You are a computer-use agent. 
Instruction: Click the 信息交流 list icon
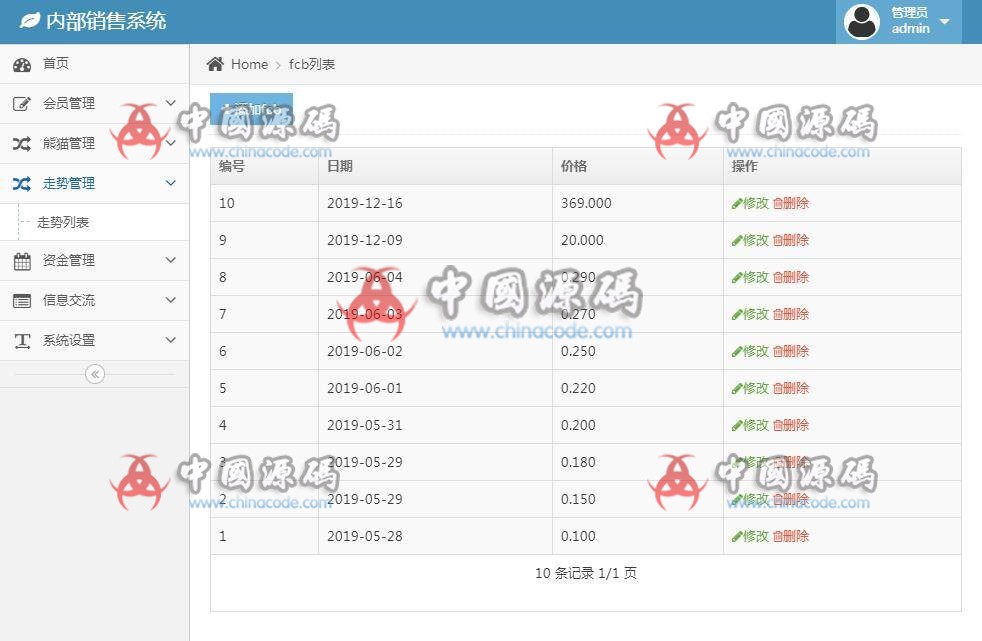22,301
